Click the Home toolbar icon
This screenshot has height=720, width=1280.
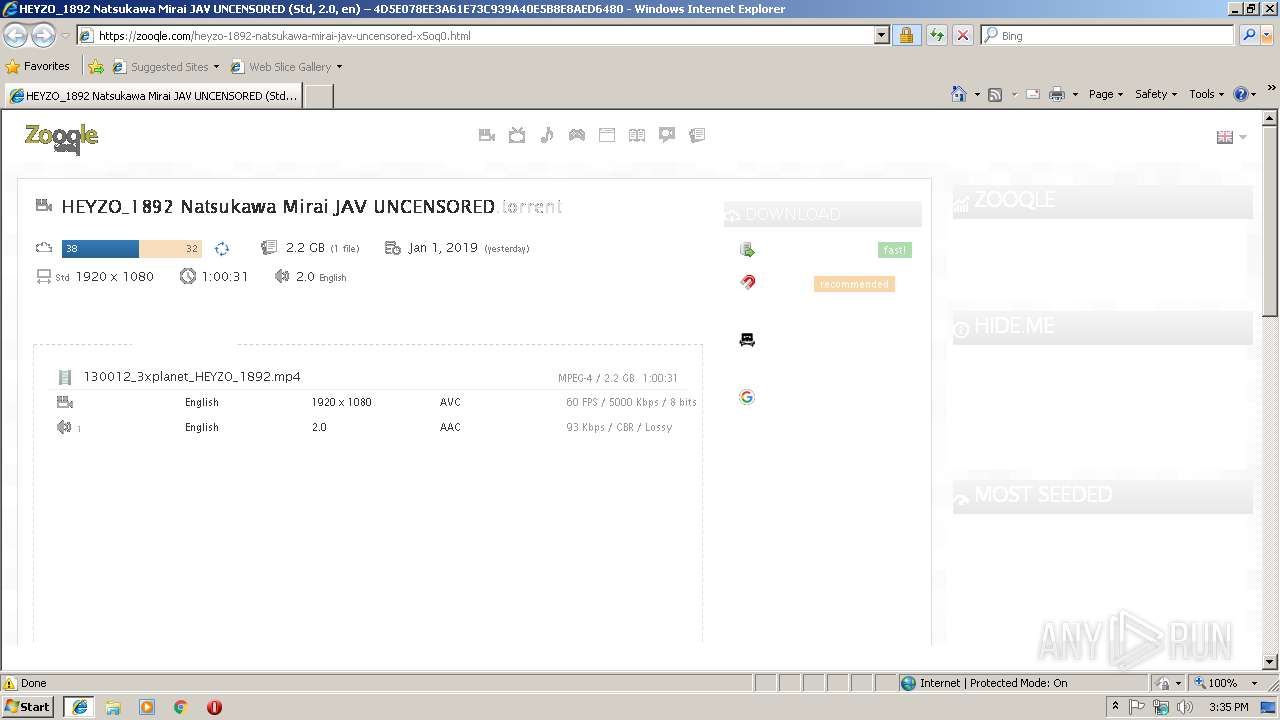coord(959,94)
